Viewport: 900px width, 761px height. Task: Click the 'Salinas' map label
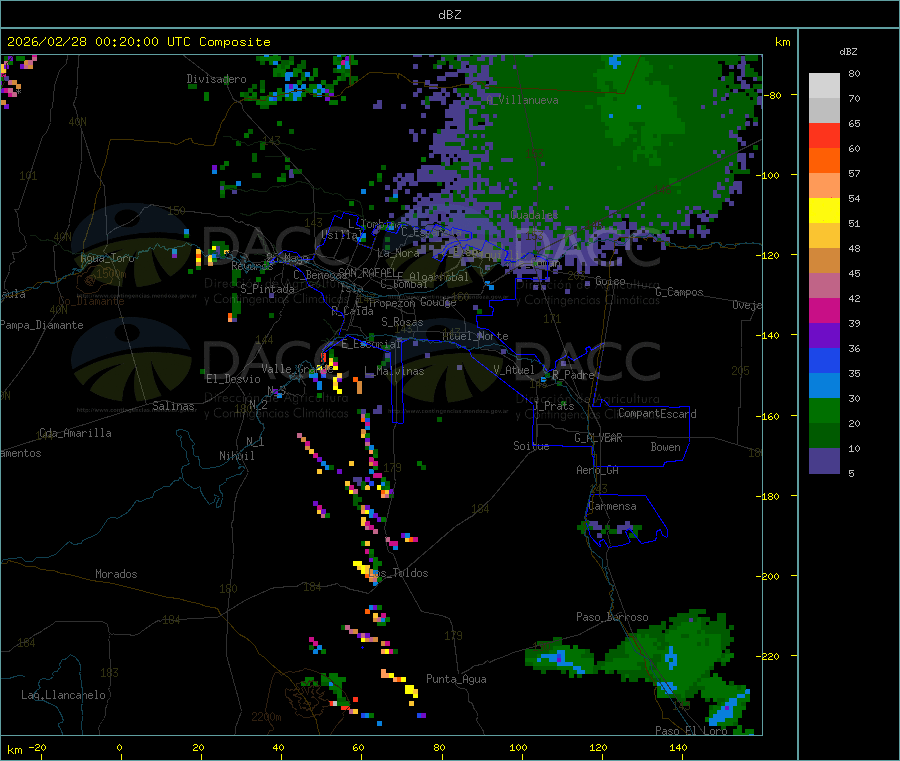point(173,406)
